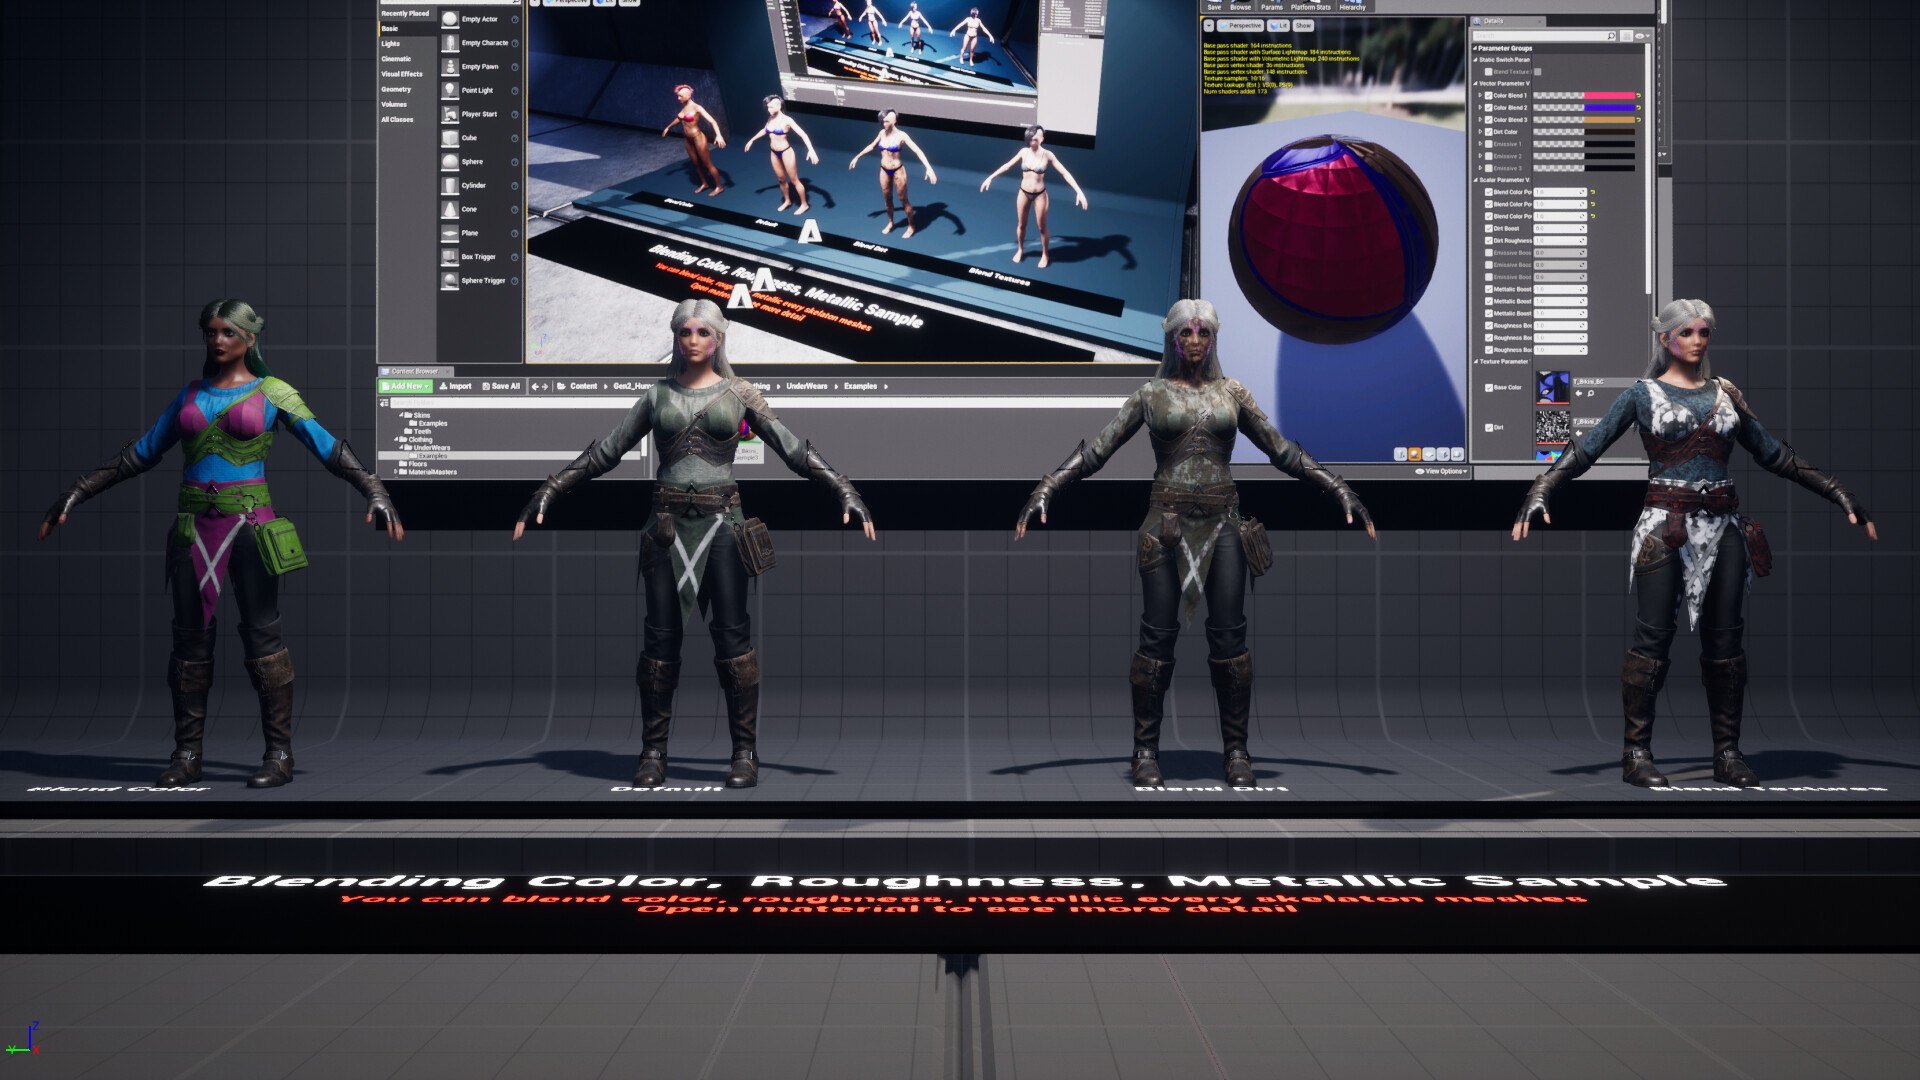
Task: Collapse the Texture Parameter Values section
Action: coord(1475,361)
